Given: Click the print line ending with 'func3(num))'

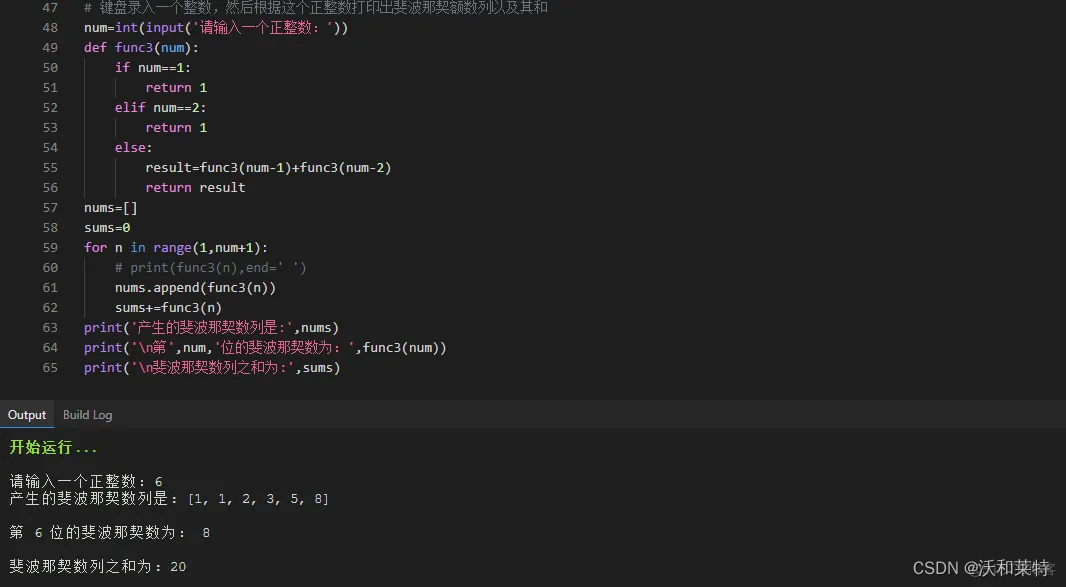Looking at the screenshot, I should [265, 348].
